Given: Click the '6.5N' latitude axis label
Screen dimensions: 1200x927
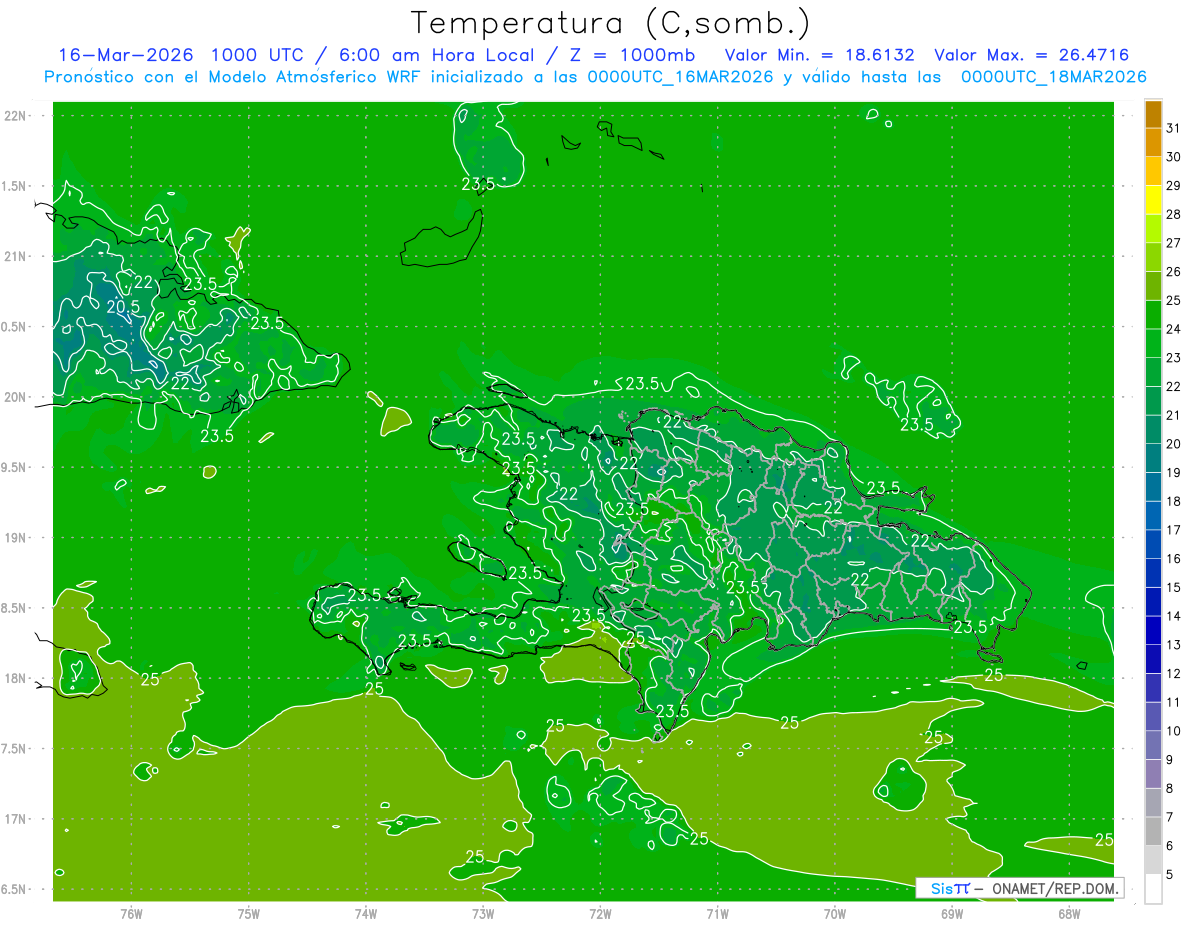Looking at the screenshot, I should point(15,890).
